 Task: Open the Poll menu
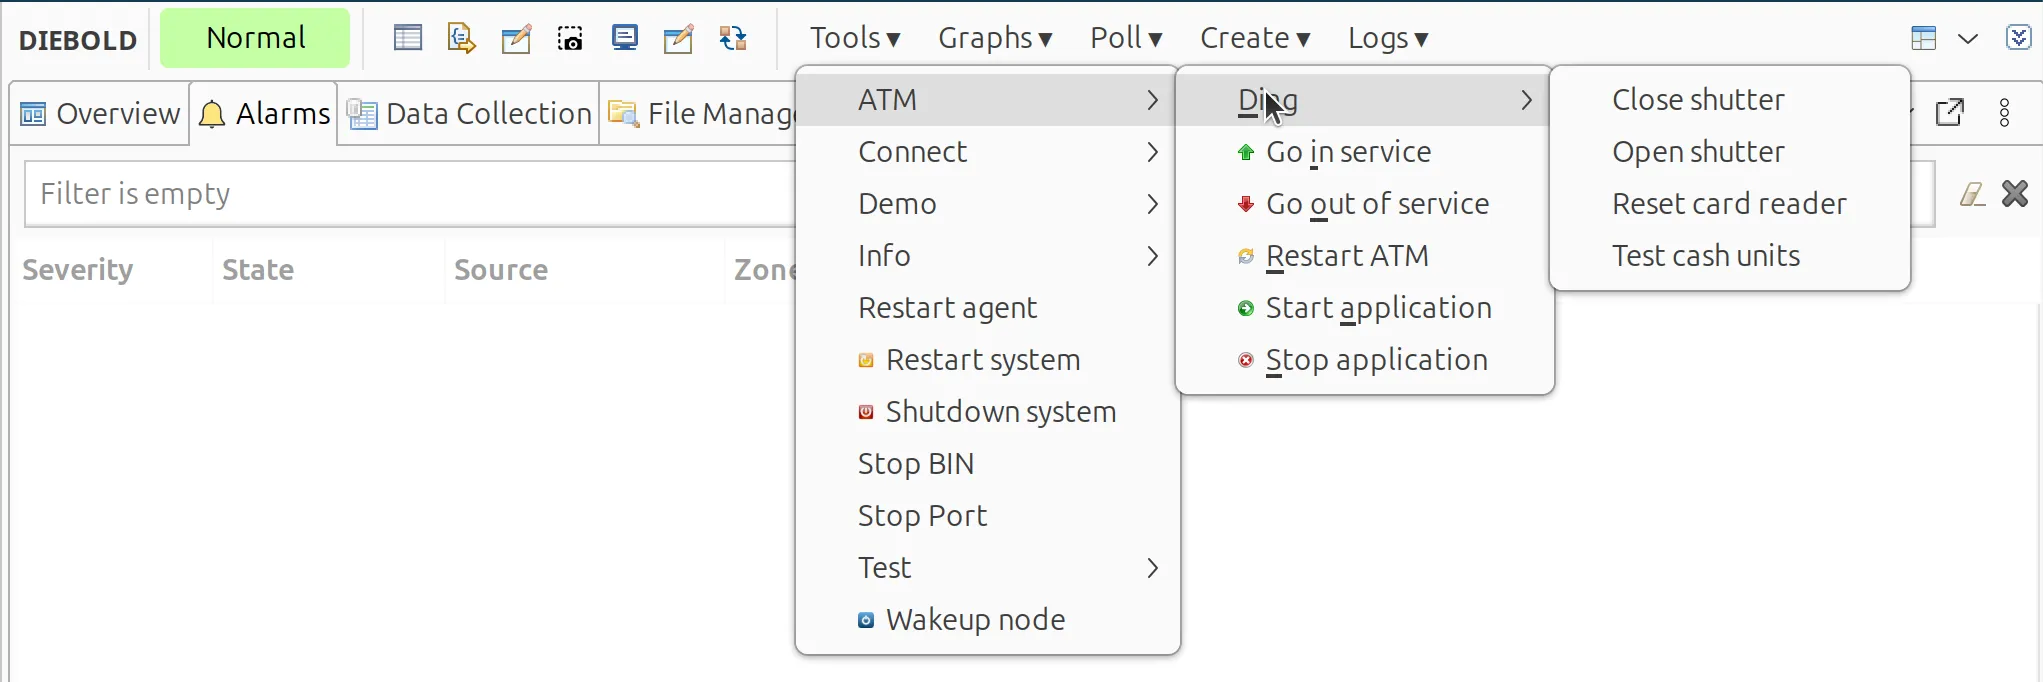1126,38
